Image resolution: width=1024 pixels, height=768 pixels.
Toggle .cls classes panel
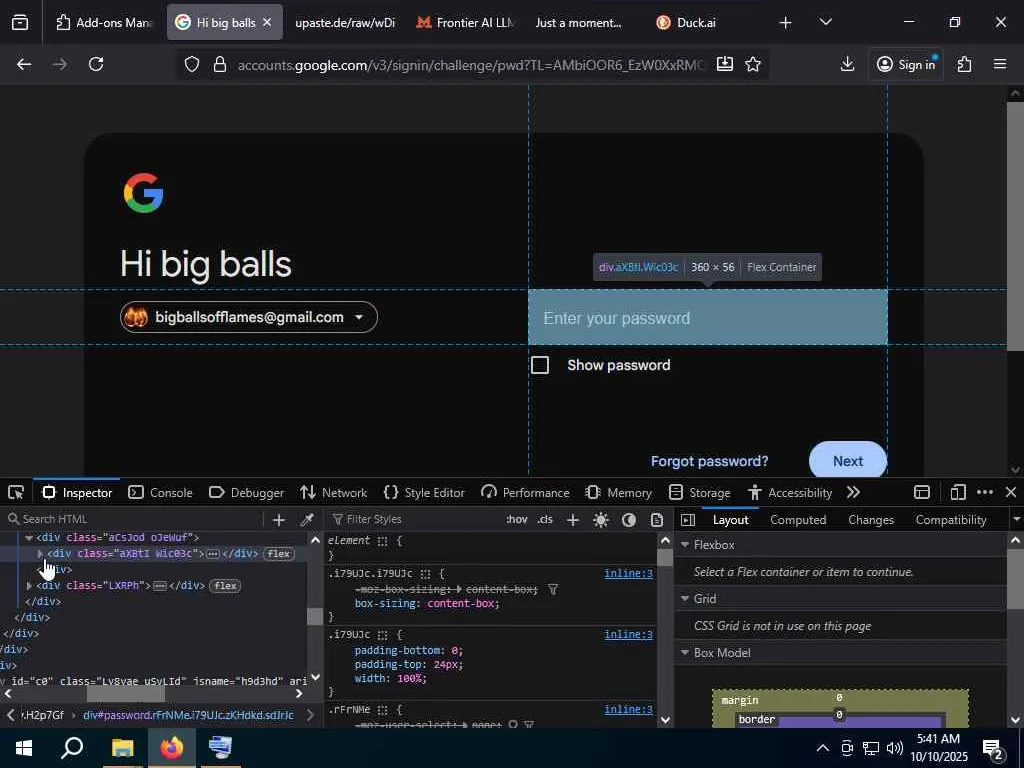545,520
